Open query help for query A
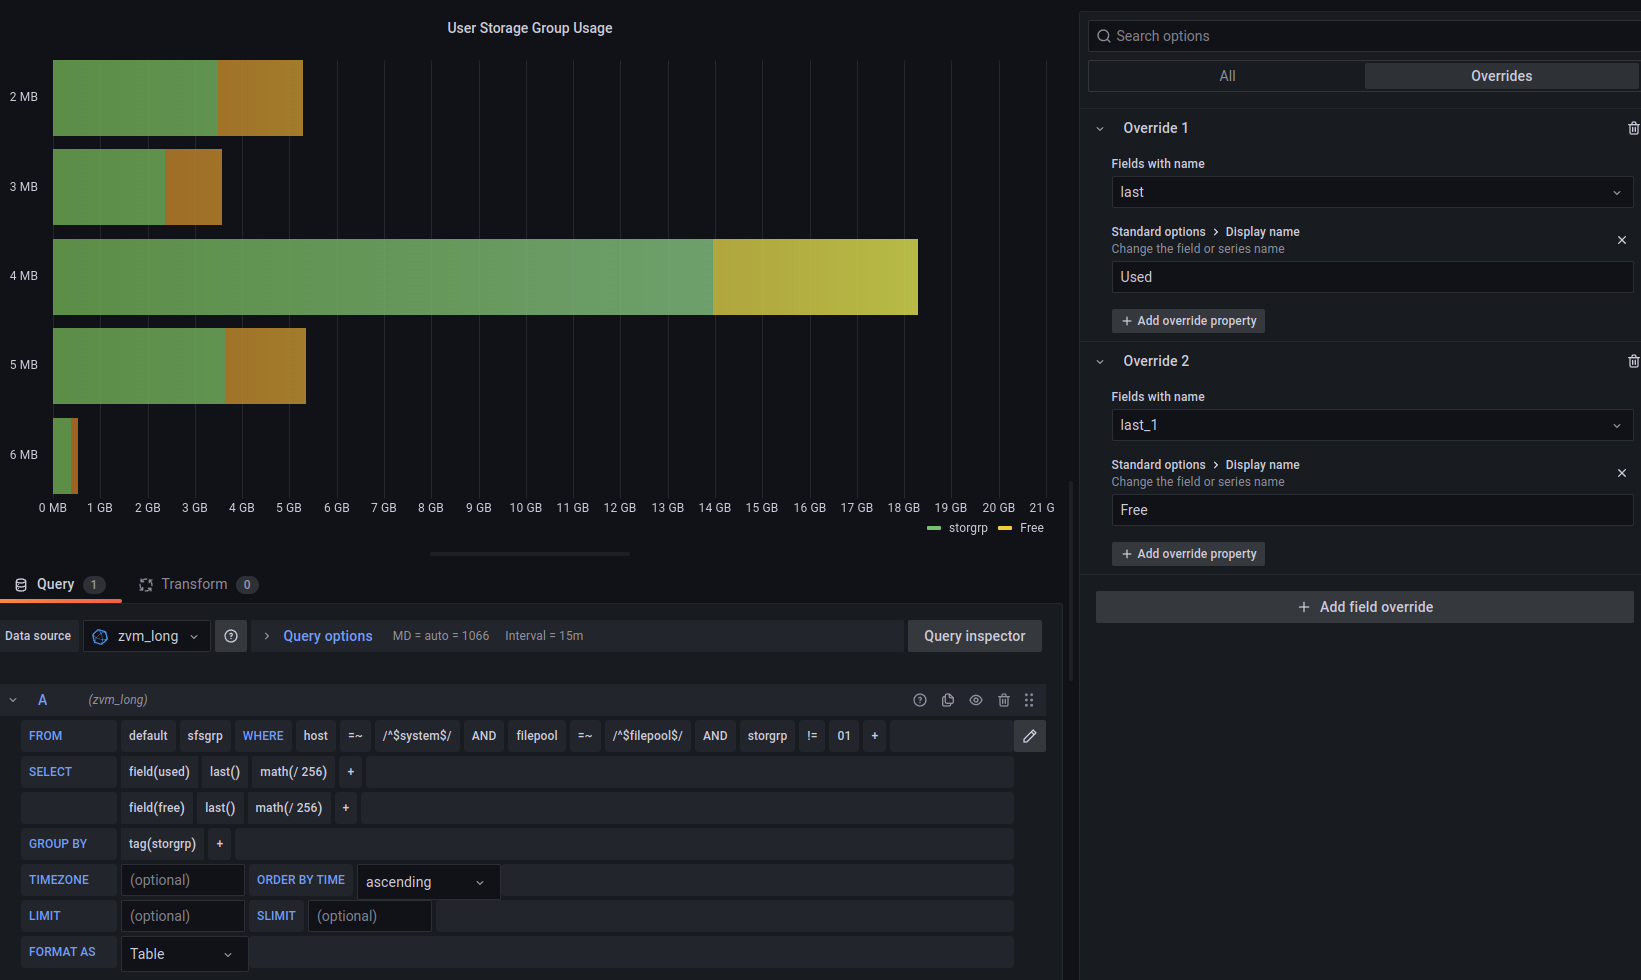The width and height of the screenshot is (1641, 980). [920, 700]
